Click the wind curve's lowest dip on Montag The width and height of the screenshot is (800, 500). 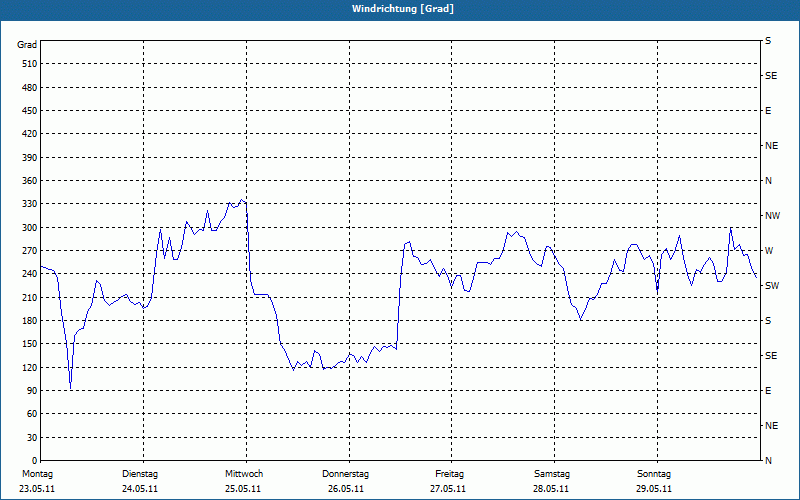point(71,388)
